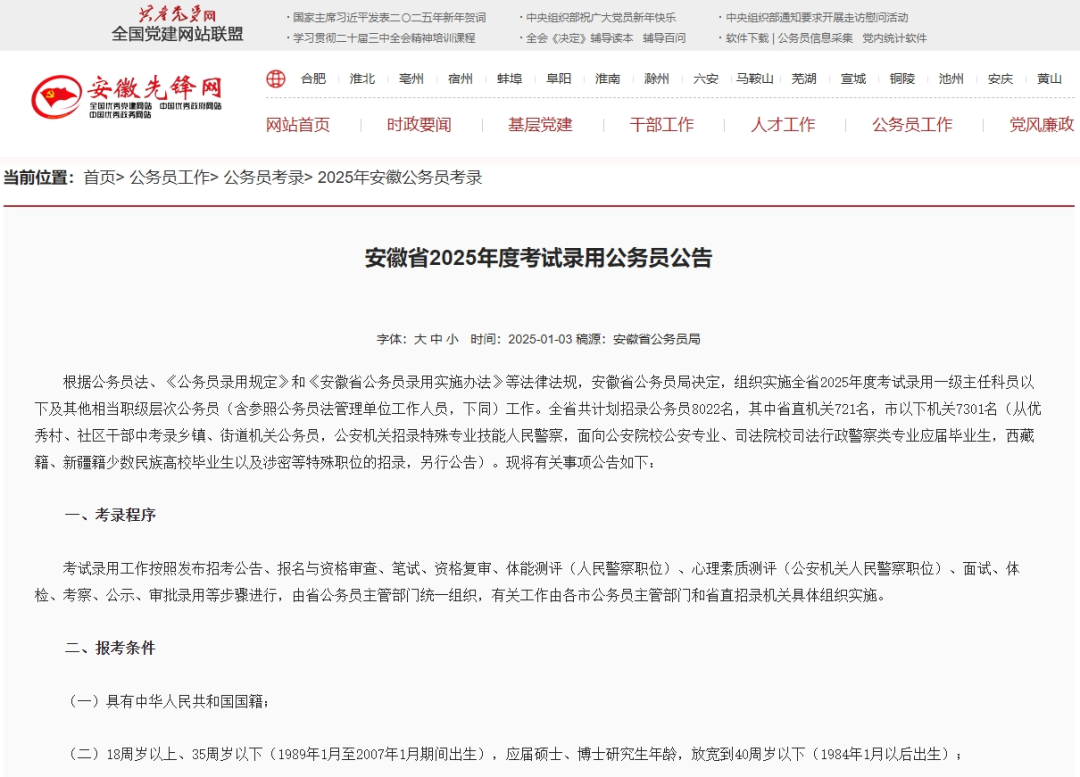Open the 党风廉政 navigation item
Viewport: 1080px width, 777px height.
point(1041,125)
